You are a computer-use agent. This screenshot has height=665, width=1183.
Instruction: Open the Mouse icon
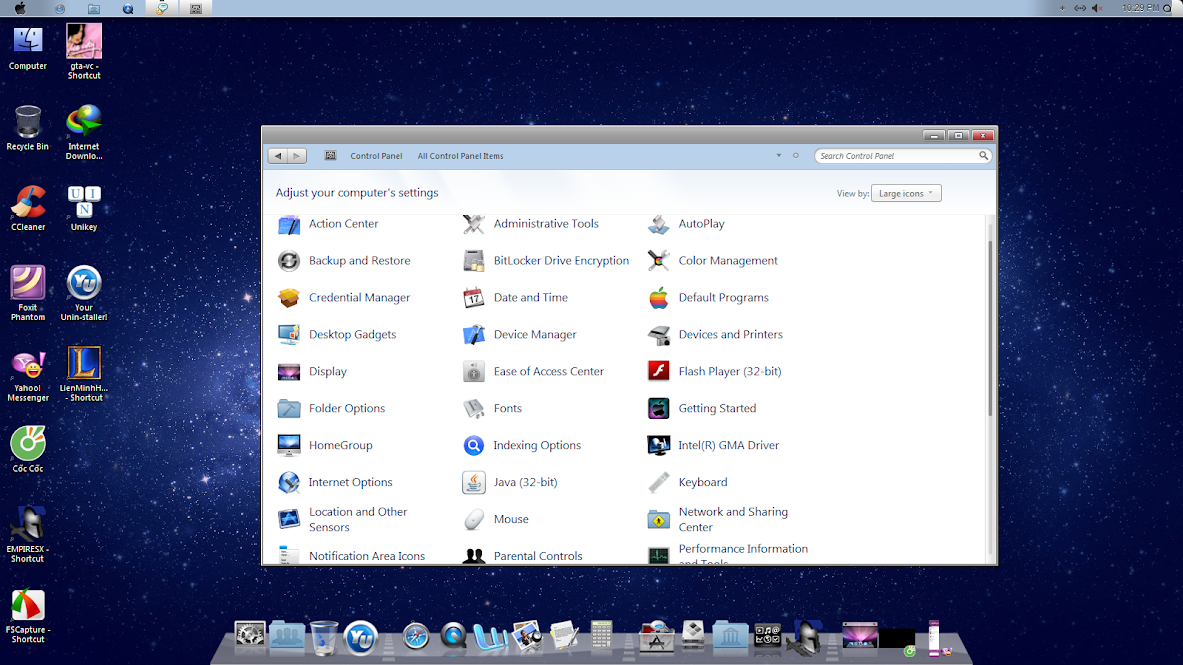[x=474, y=520]
